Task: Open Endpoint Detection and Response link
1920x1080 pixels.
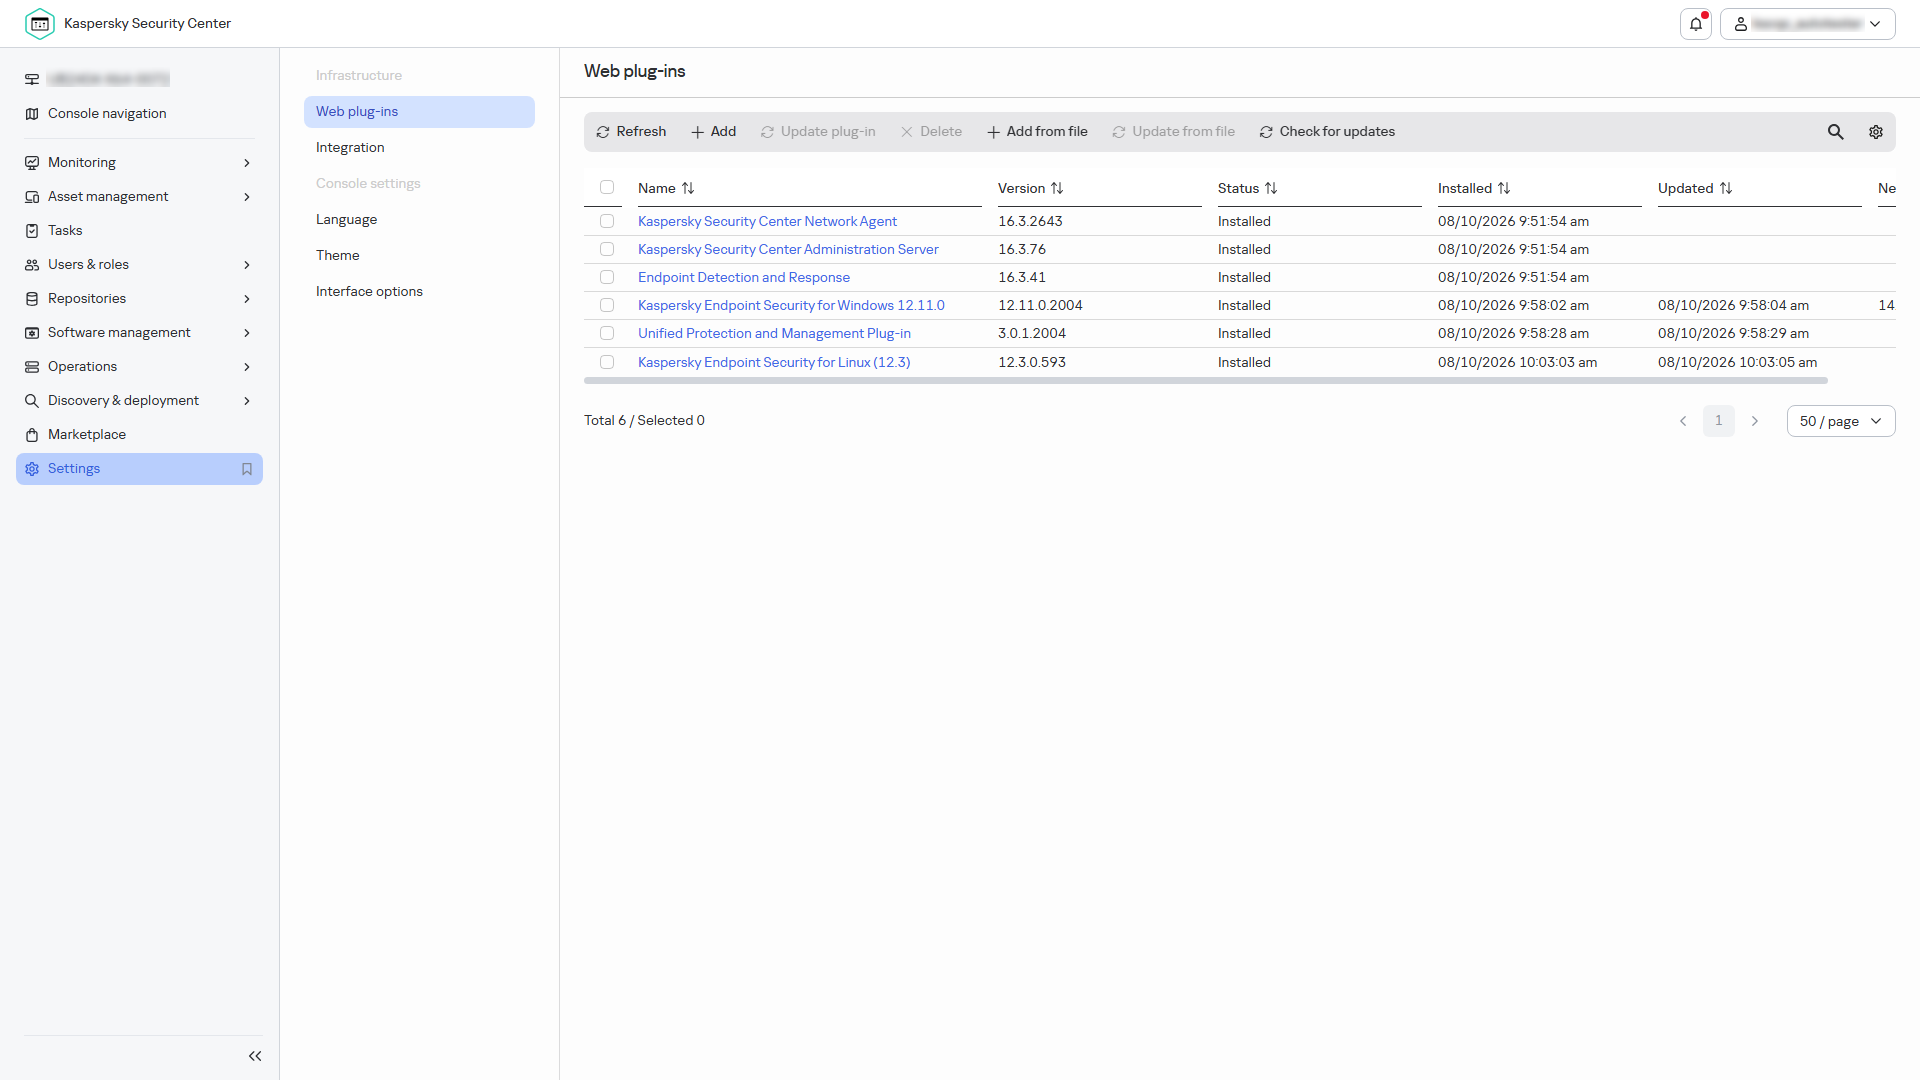Action: 744,278
